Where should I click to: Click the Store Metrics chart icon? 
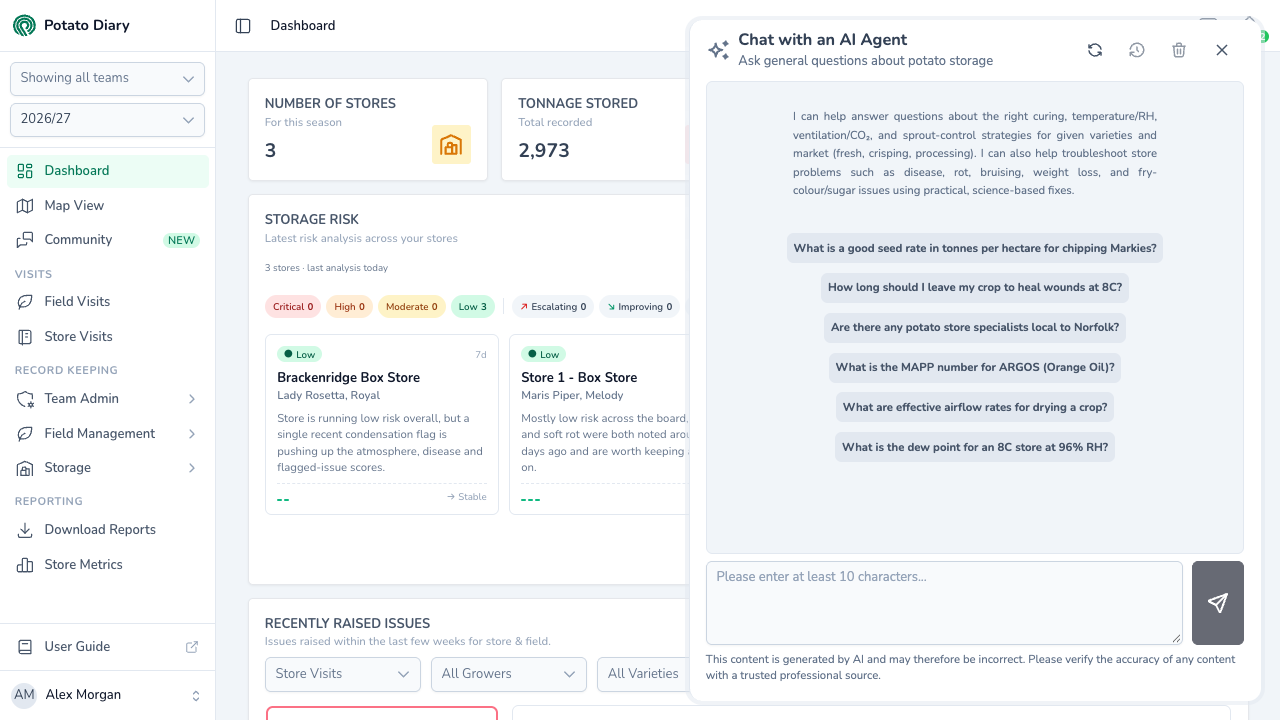(x=25, y=565)
